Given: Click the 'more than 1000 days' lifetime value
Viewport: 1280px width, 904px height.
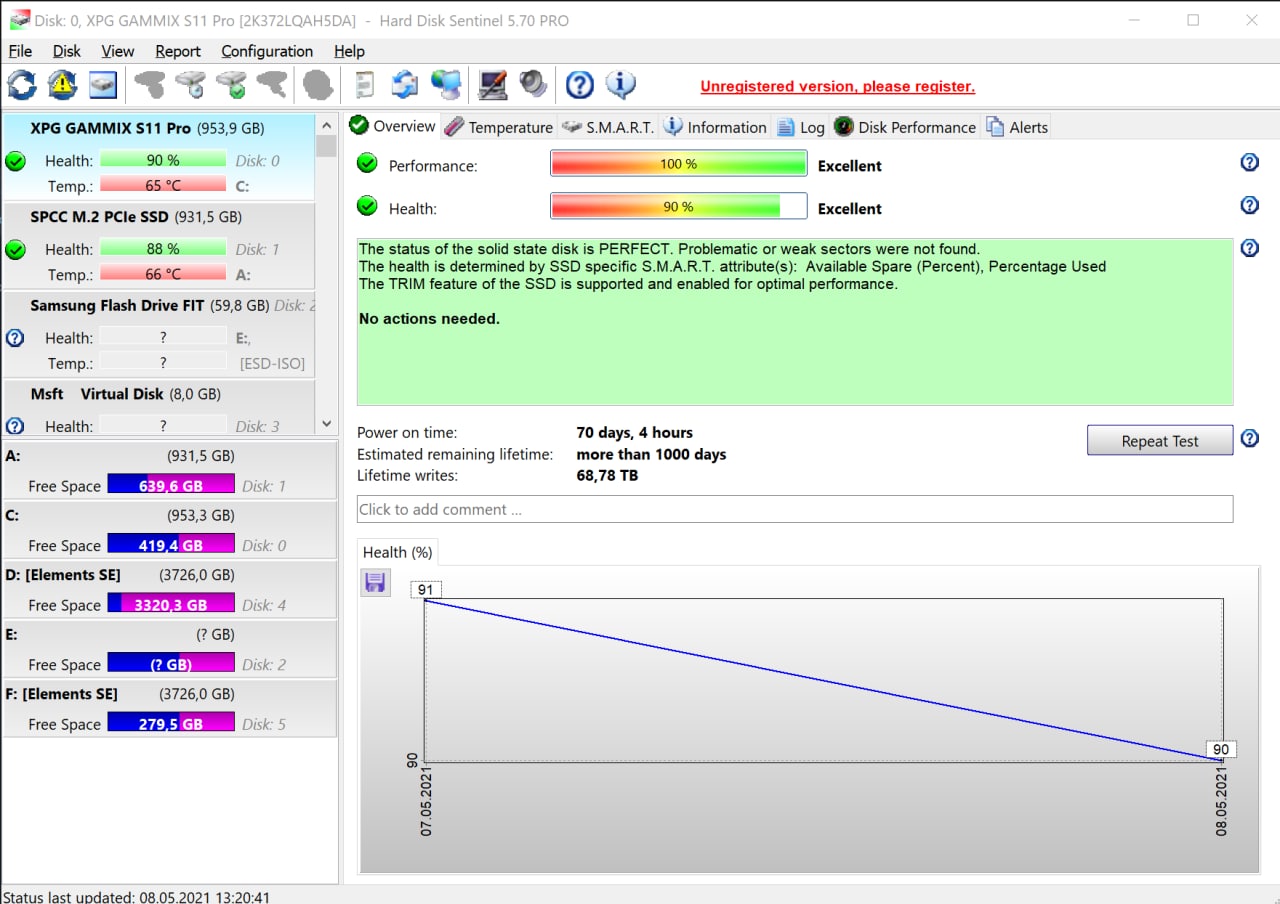Looking at the screenshot, I should (651, 454).
